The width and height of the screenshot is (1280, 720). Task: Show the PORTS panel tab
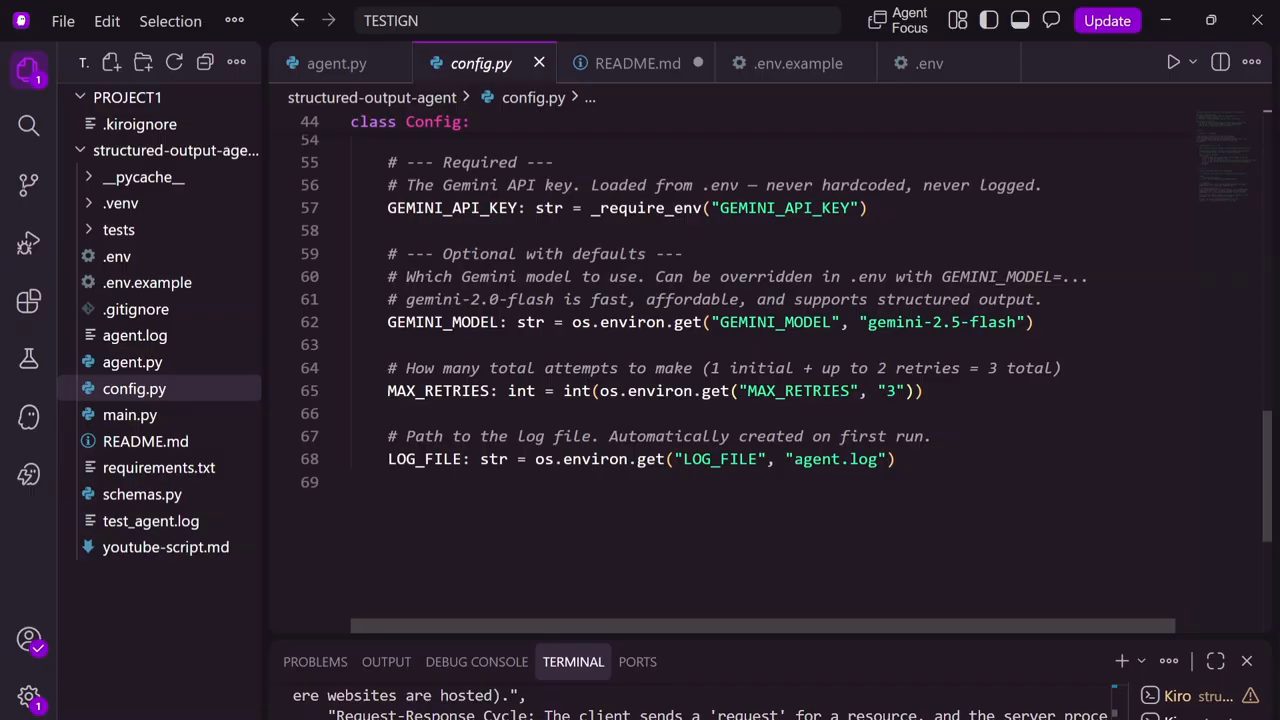coord(637,662)
